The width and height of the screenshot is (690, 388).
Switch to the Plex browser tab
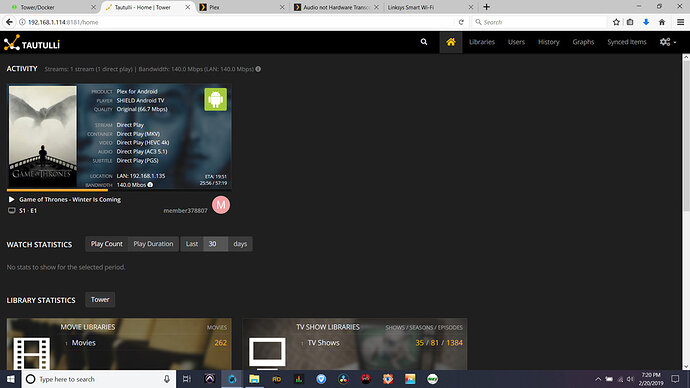(240, 7)
